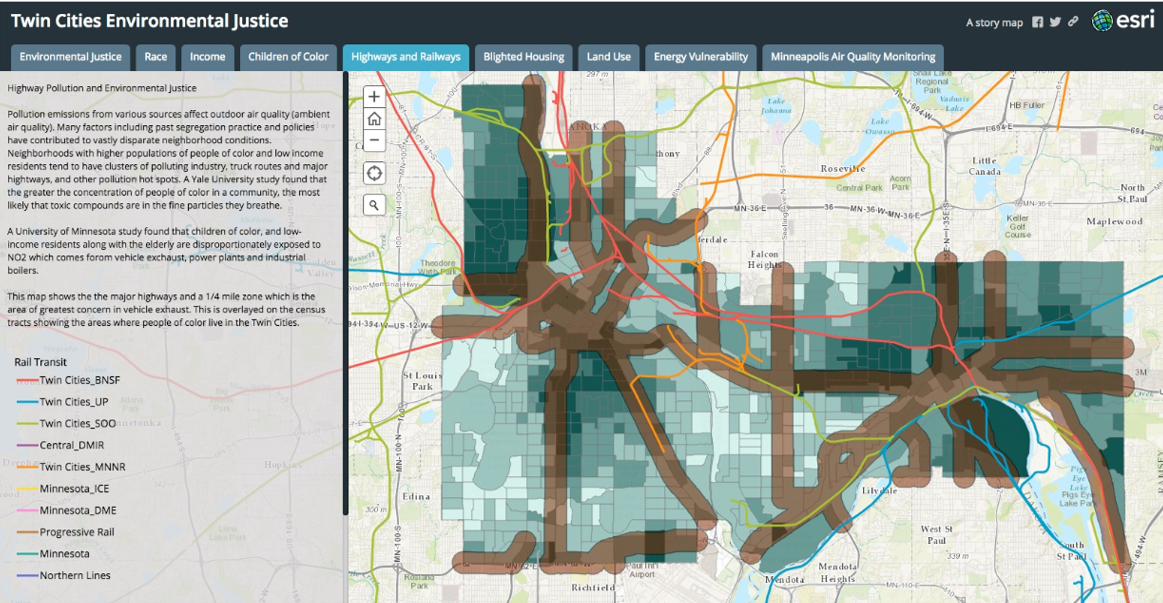Image resolution: width=1163 pixels, height=603 pixels.
Task: Click the red Twin Cities_BNSF legend swatch
Action: click(x=25, y=381)
